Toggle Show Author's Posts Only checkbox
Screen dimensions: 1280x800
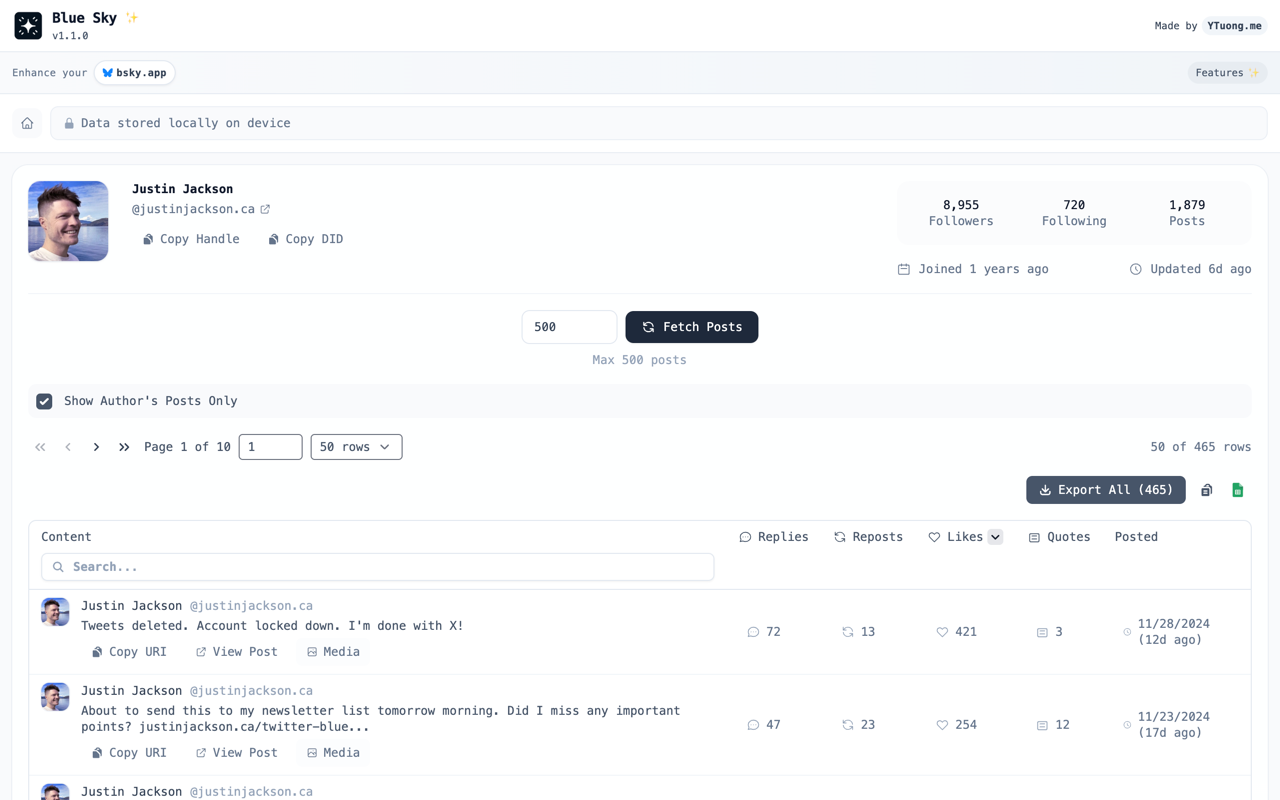44,401
